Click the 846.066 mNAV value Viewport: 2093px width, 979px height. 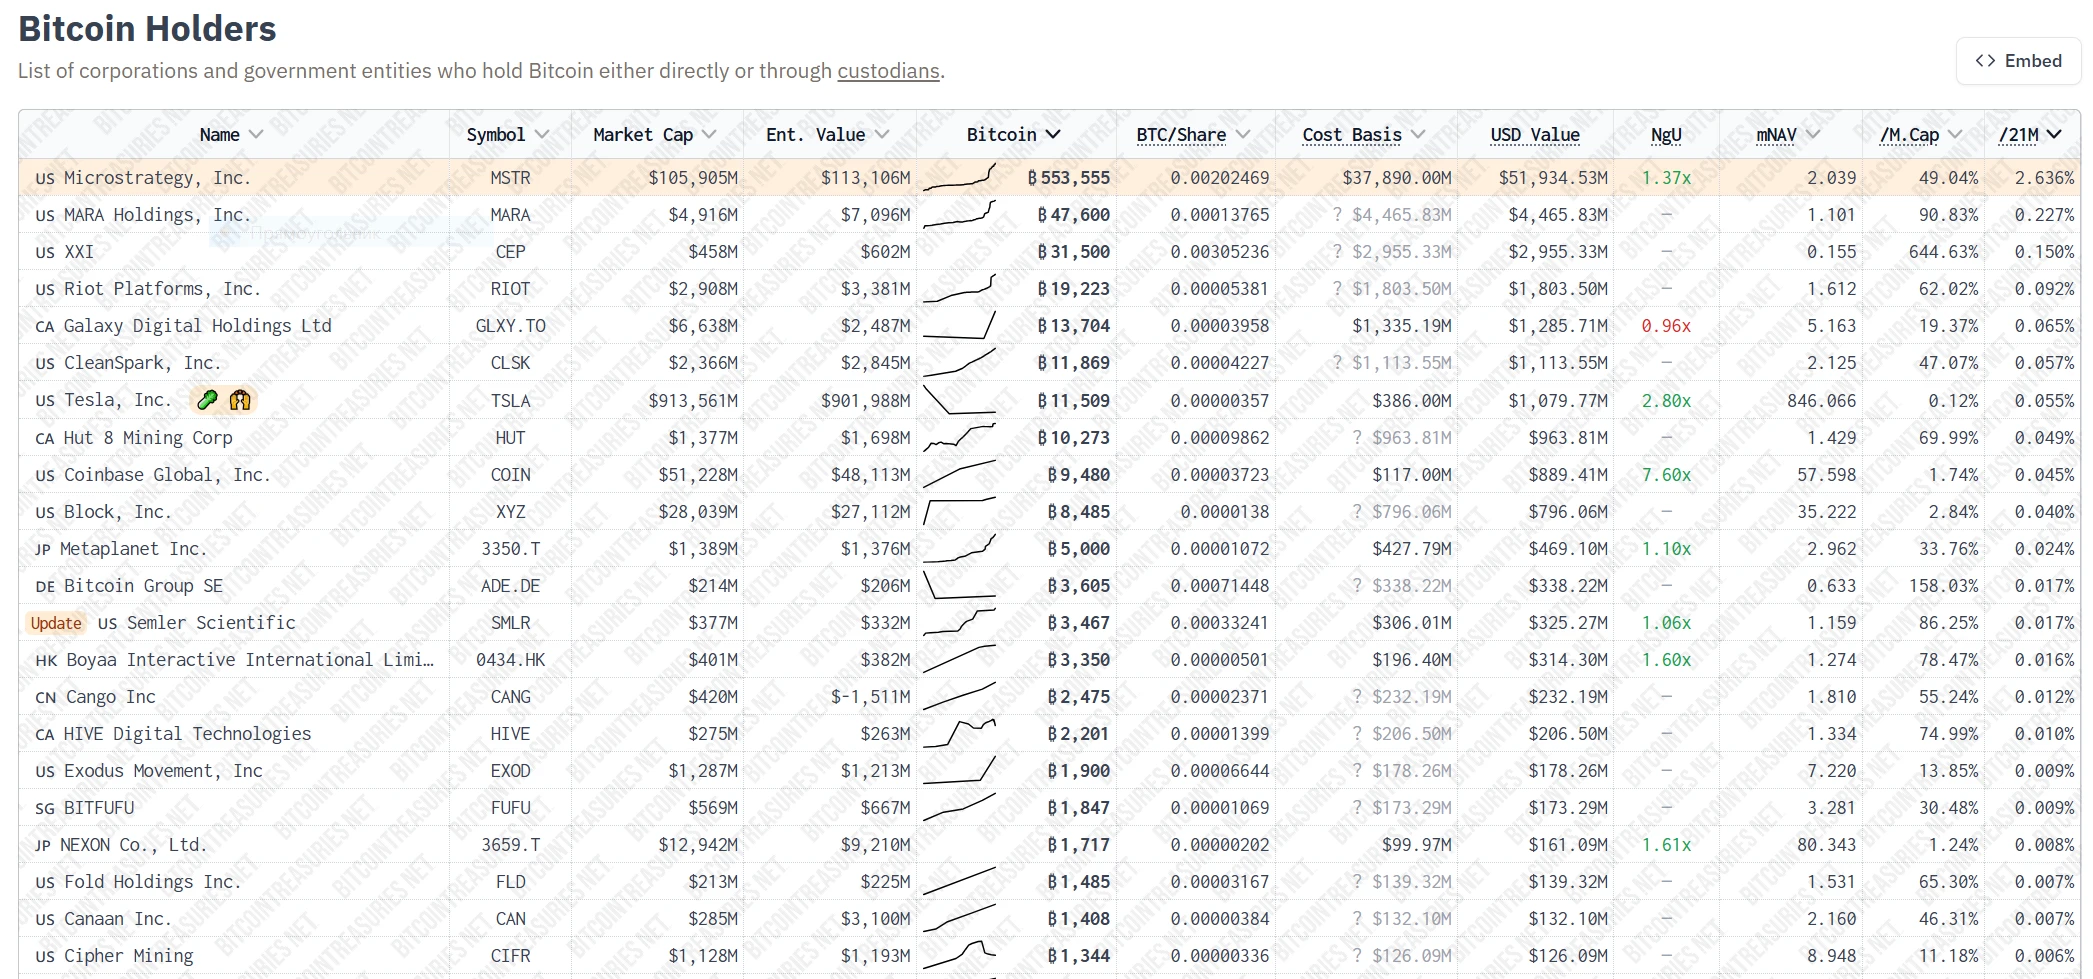click(1821, 401)
